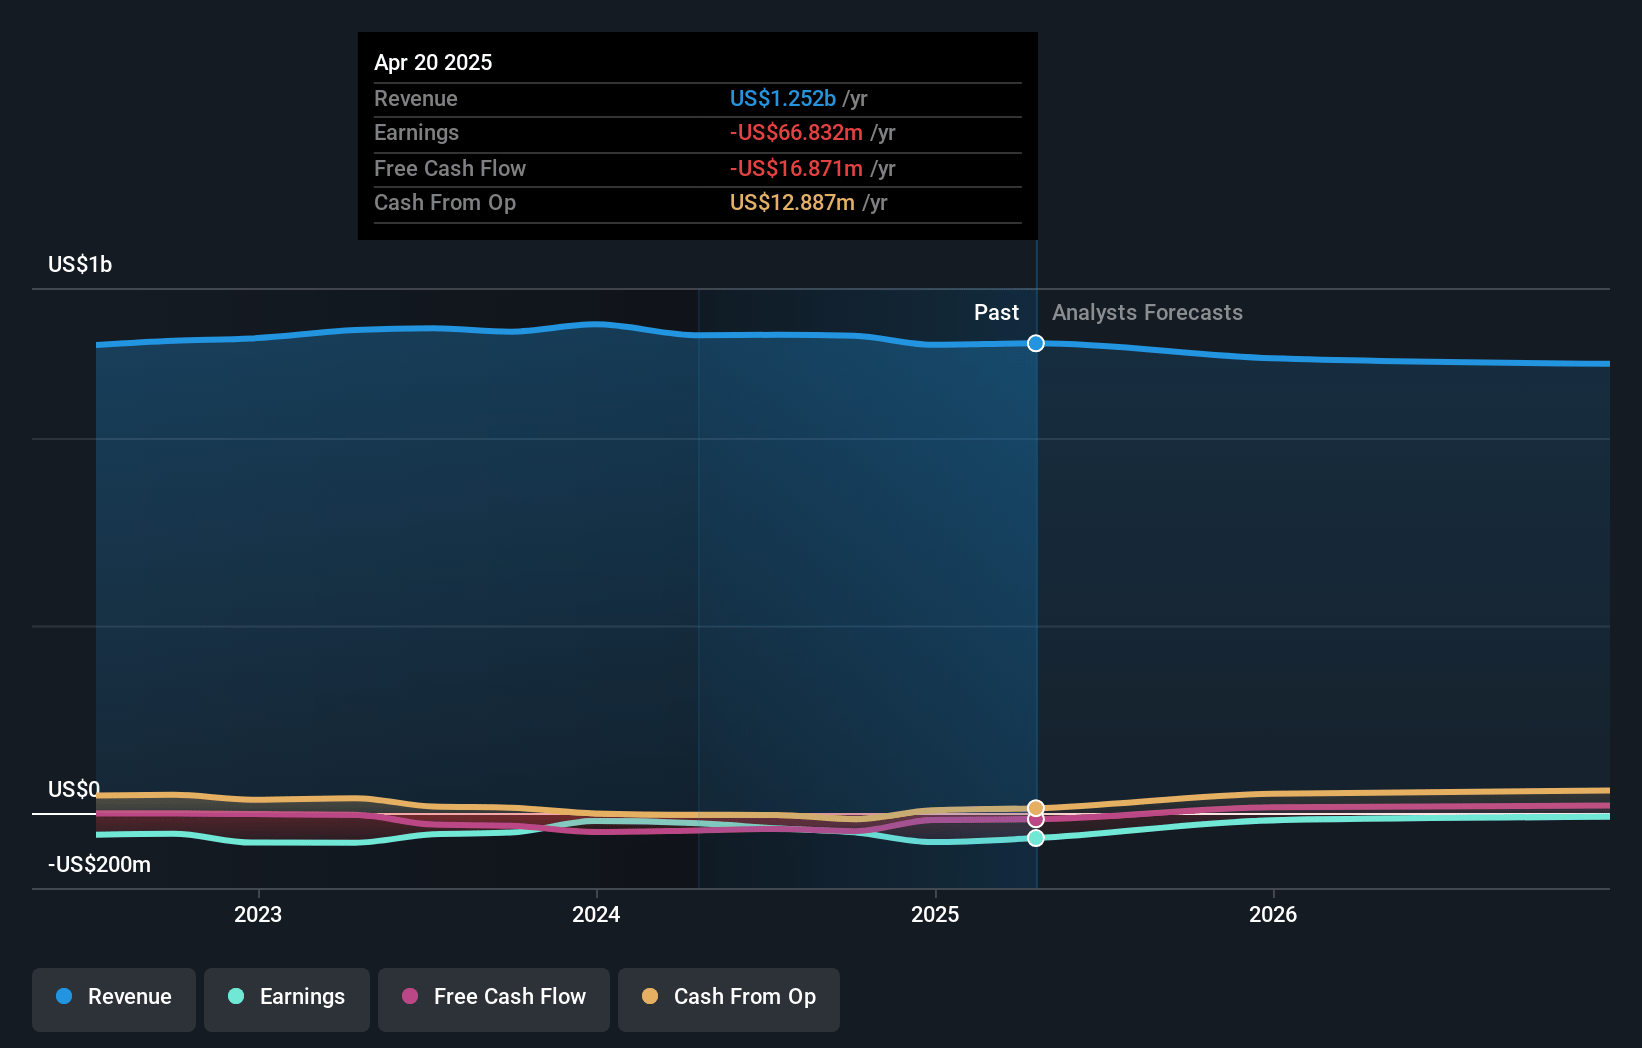Image resolution: width=1642 pixels, height=1048 pixels.
Task: Select the Free Cash Flow pink data point
Action: click(x=1036, y=820)
